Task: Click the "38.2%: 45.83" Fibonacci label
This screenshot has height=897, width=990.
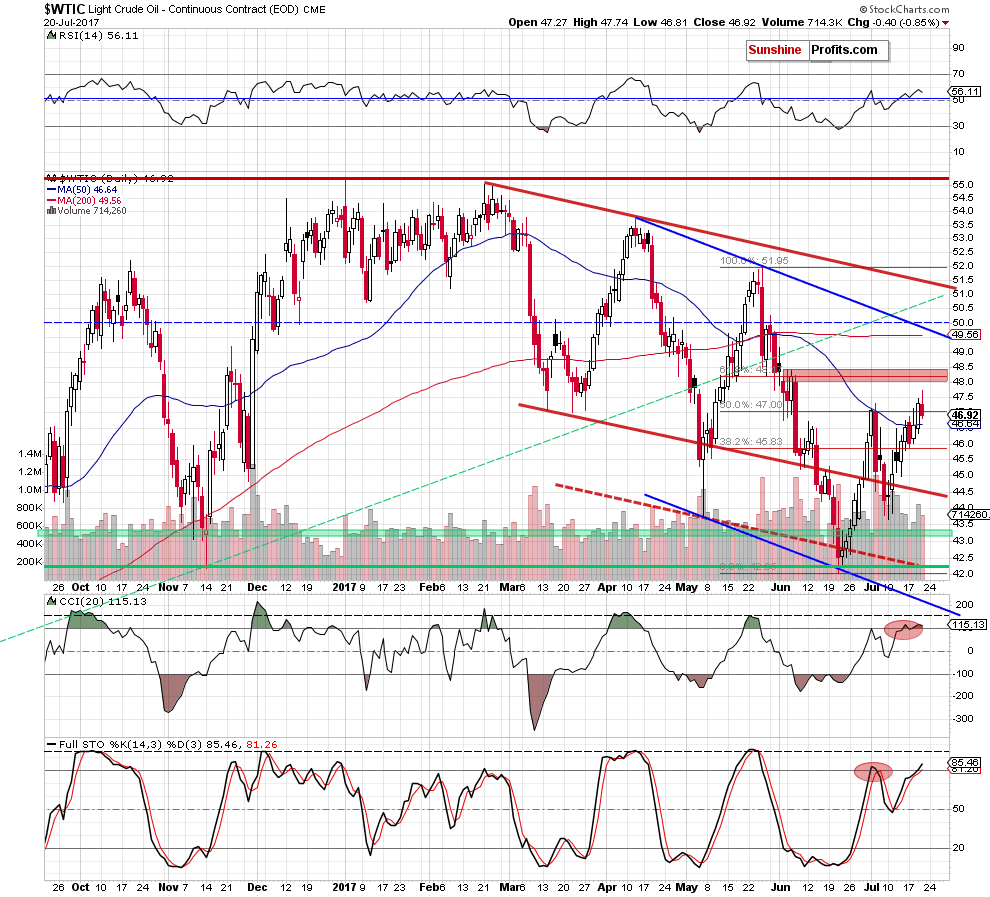Action: click(751, 442)
